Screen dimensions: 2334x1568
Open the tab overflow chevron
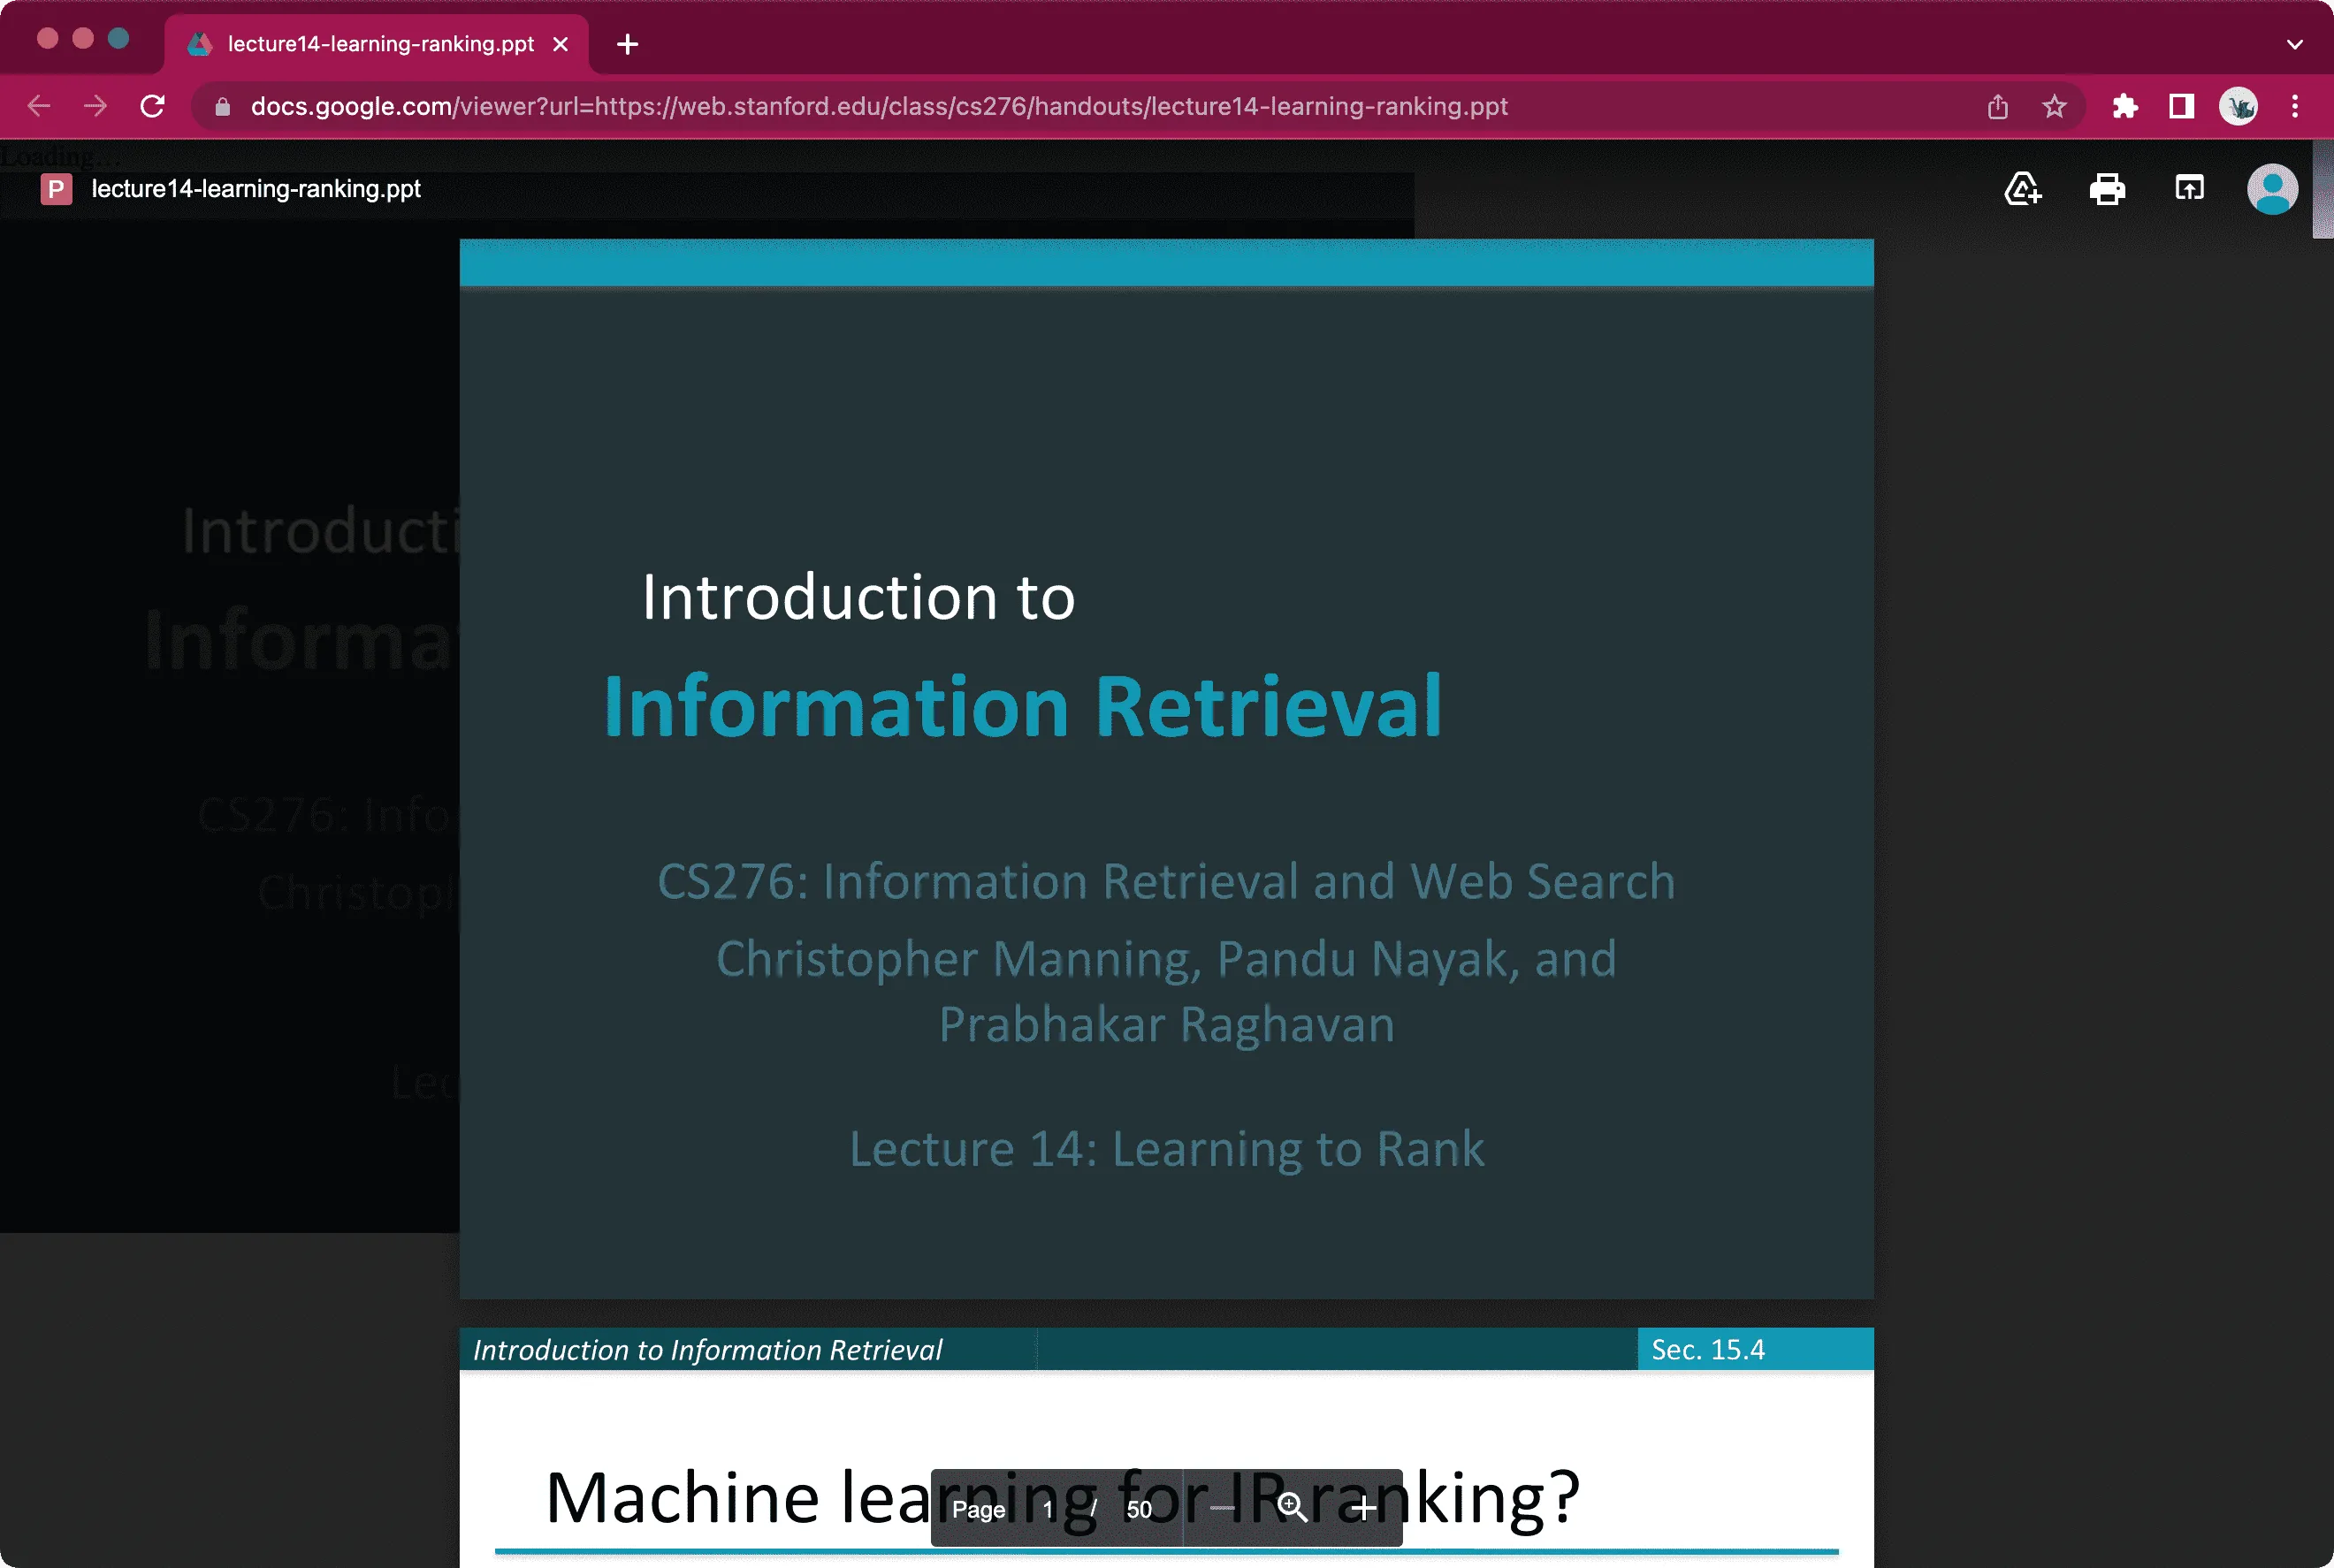[2293, 44]
